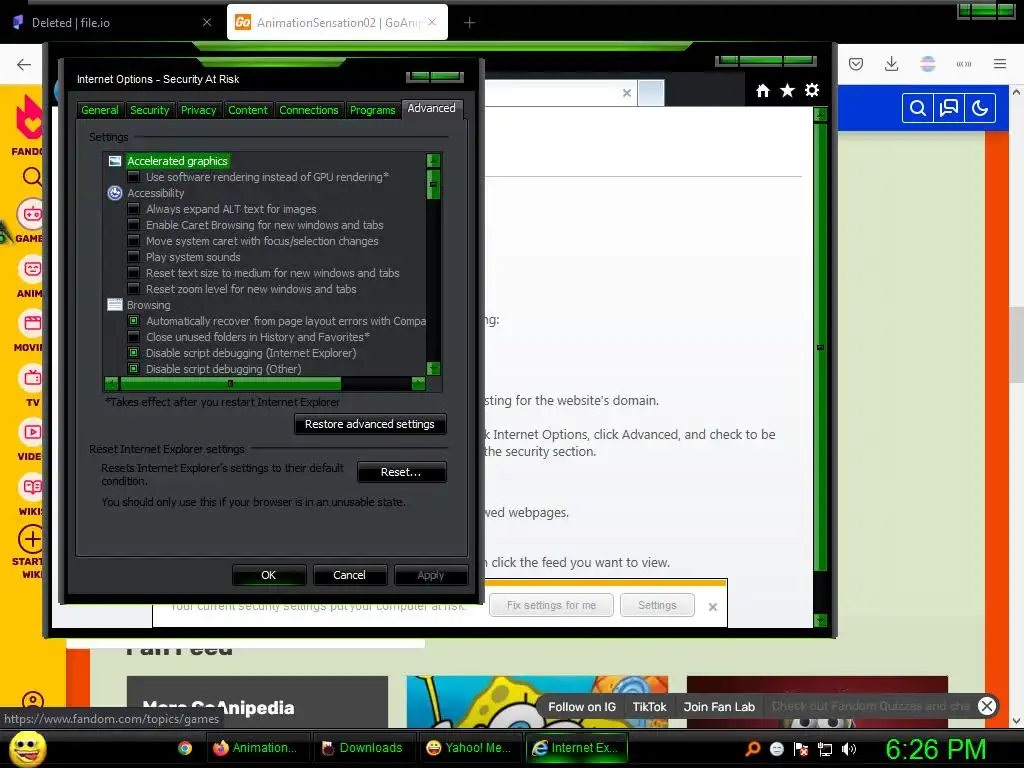1024x768 pixels.
Task: Uncheck Automatically recover from page layout errors
Action: [133, 321]
